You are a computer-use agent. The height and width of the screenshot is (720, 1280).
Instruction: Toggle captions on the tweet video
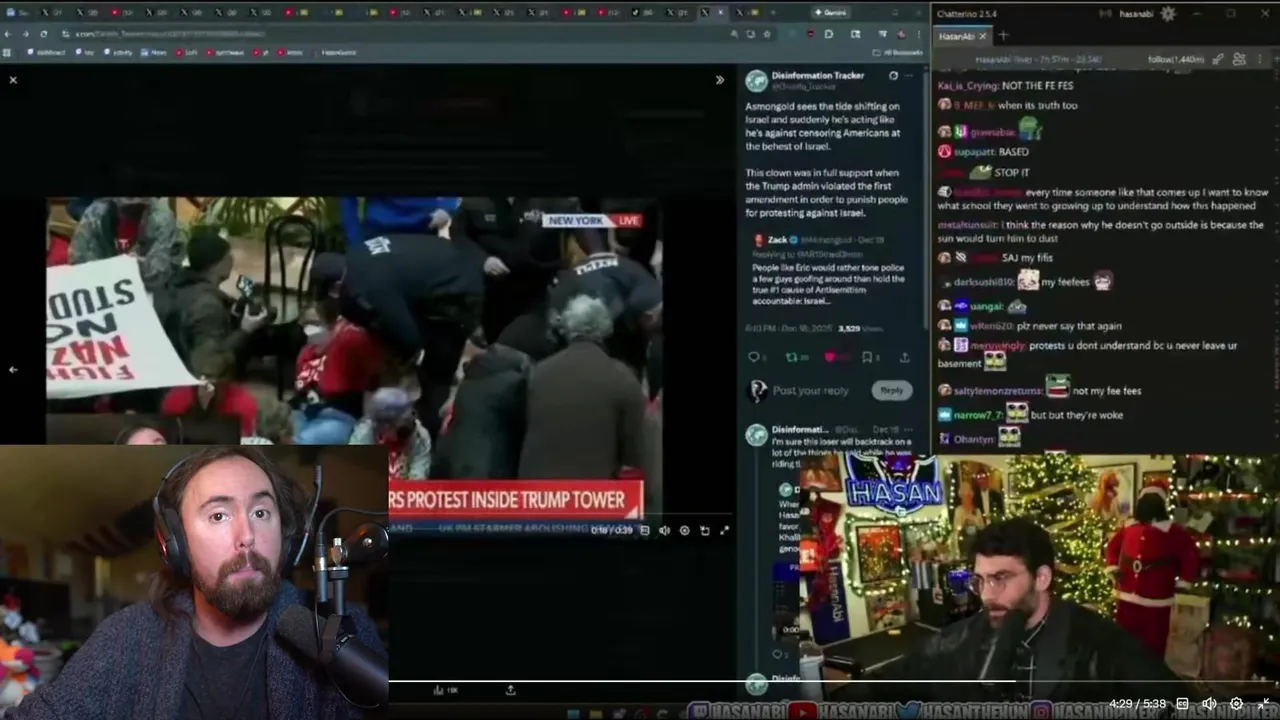(x=645, y=530)
